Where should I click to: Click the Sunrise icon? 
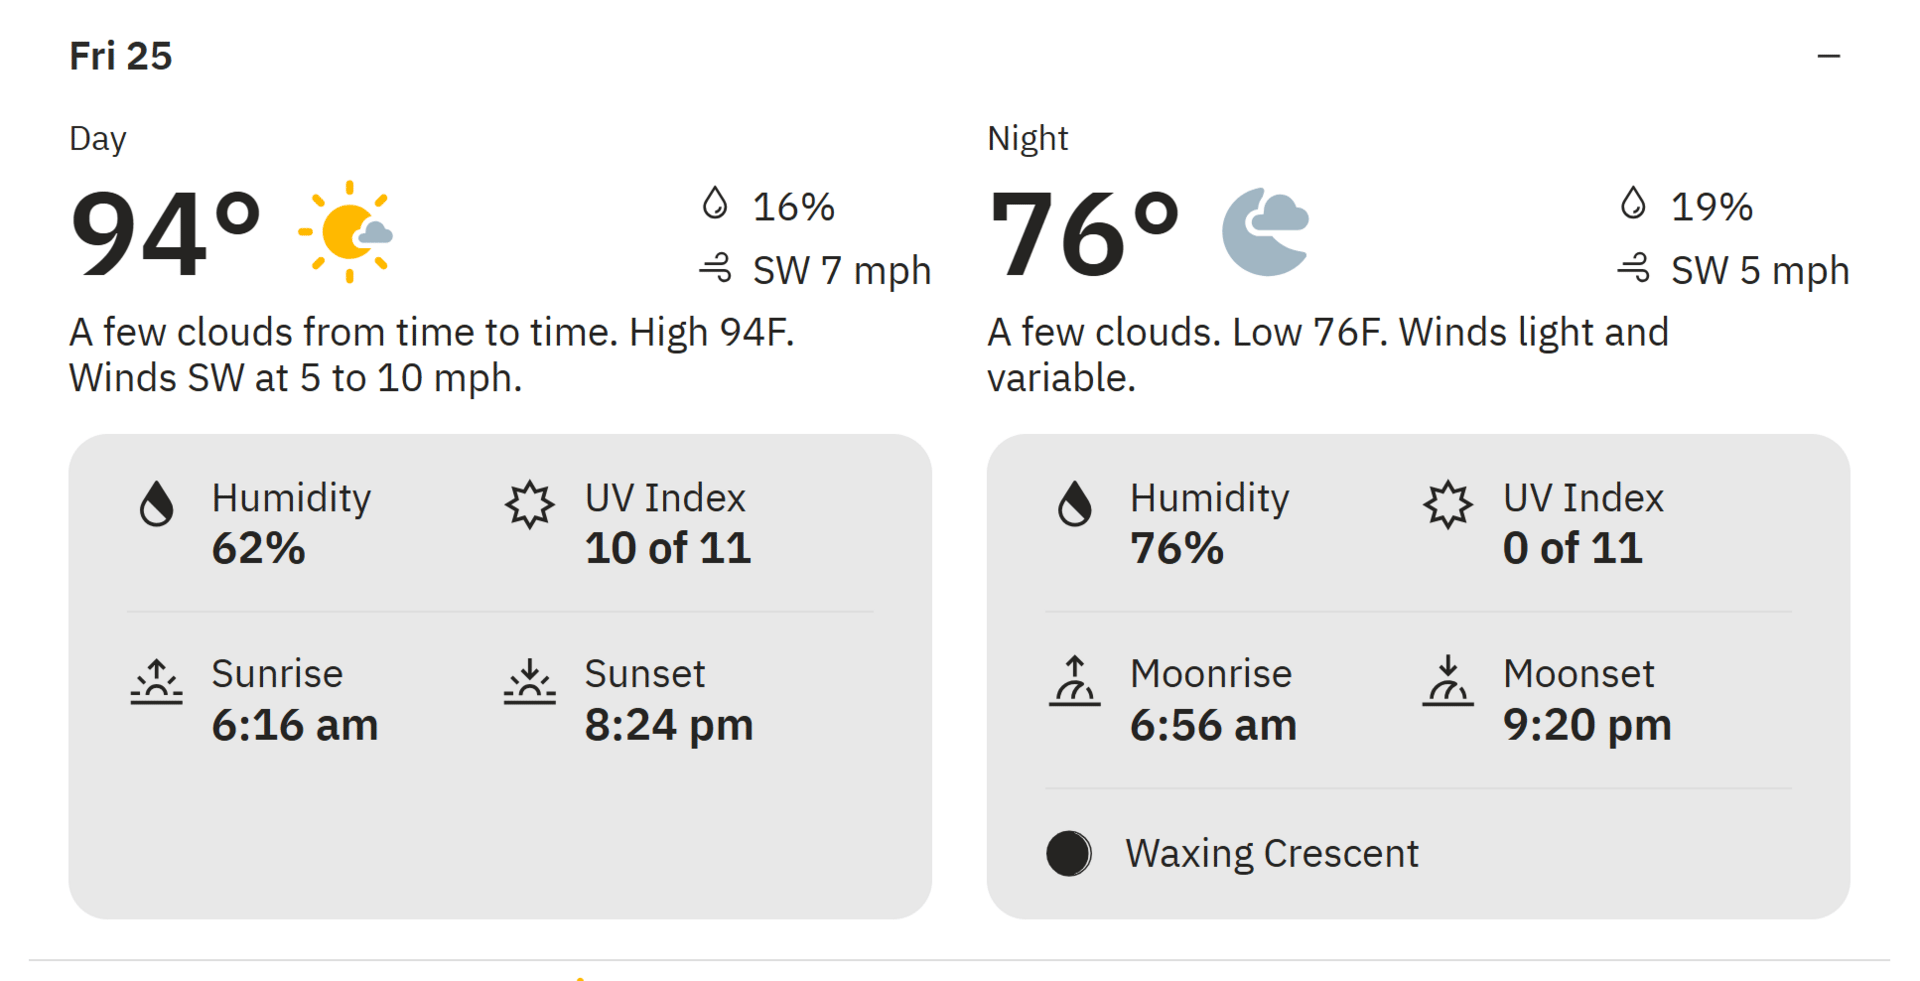coord(156,682)
